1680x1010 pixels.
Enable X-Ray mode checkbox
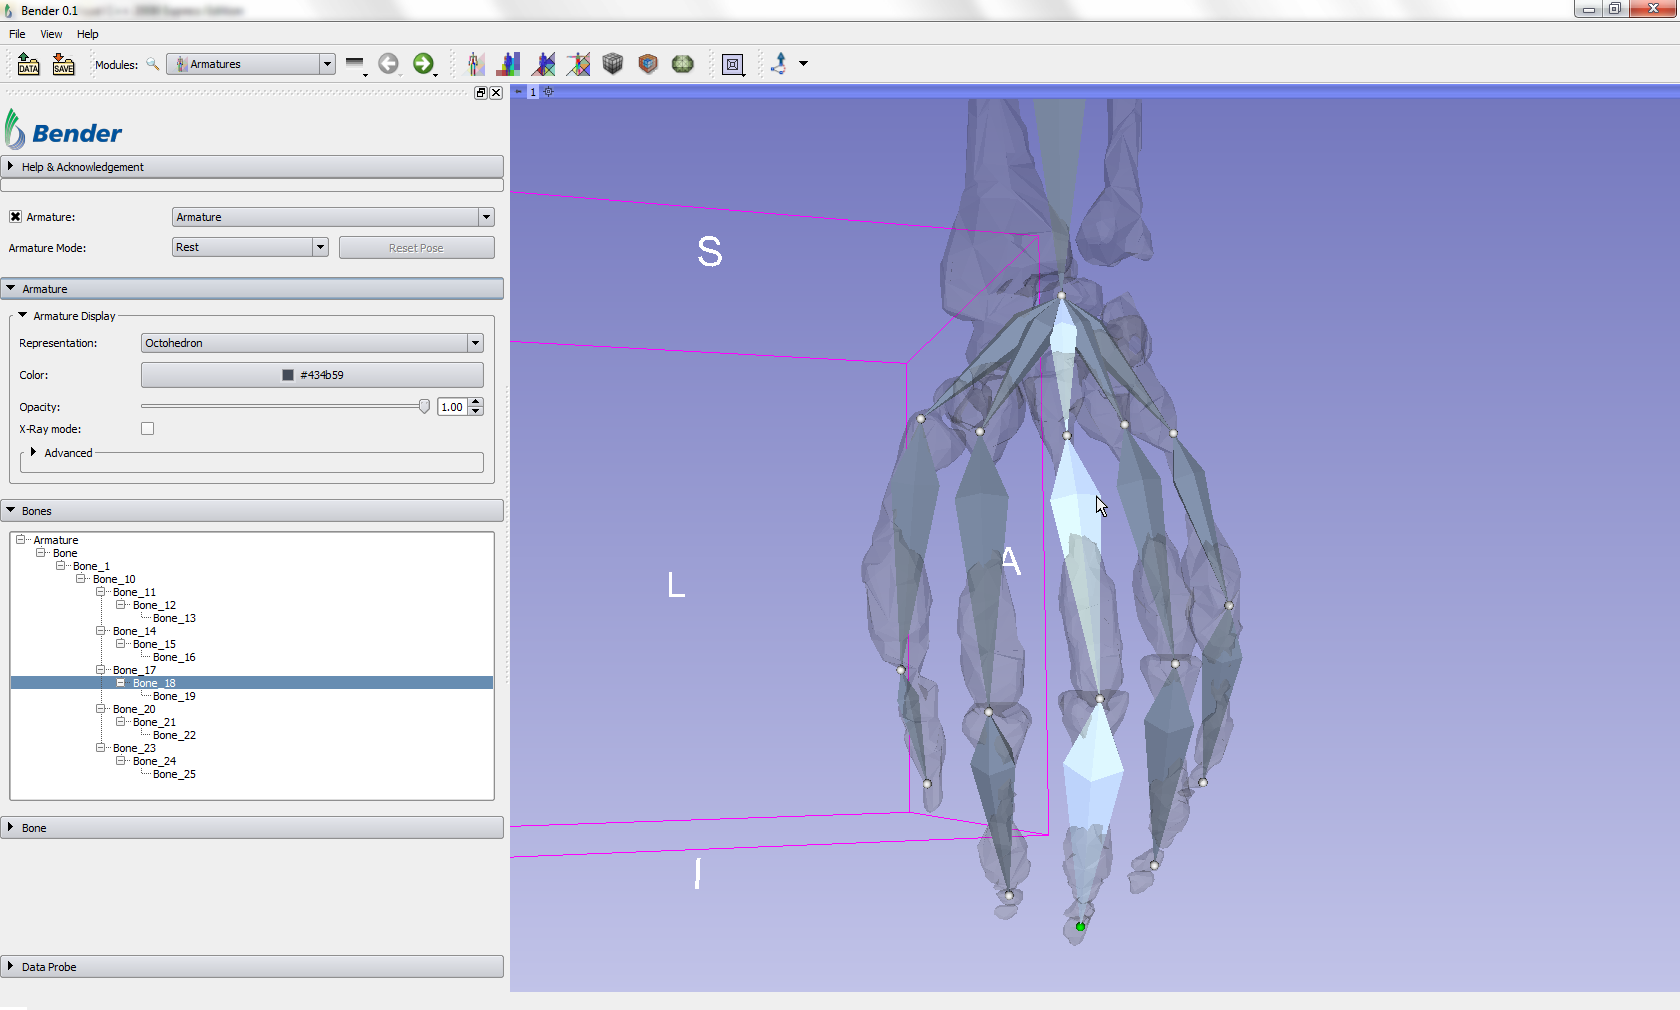148,429
